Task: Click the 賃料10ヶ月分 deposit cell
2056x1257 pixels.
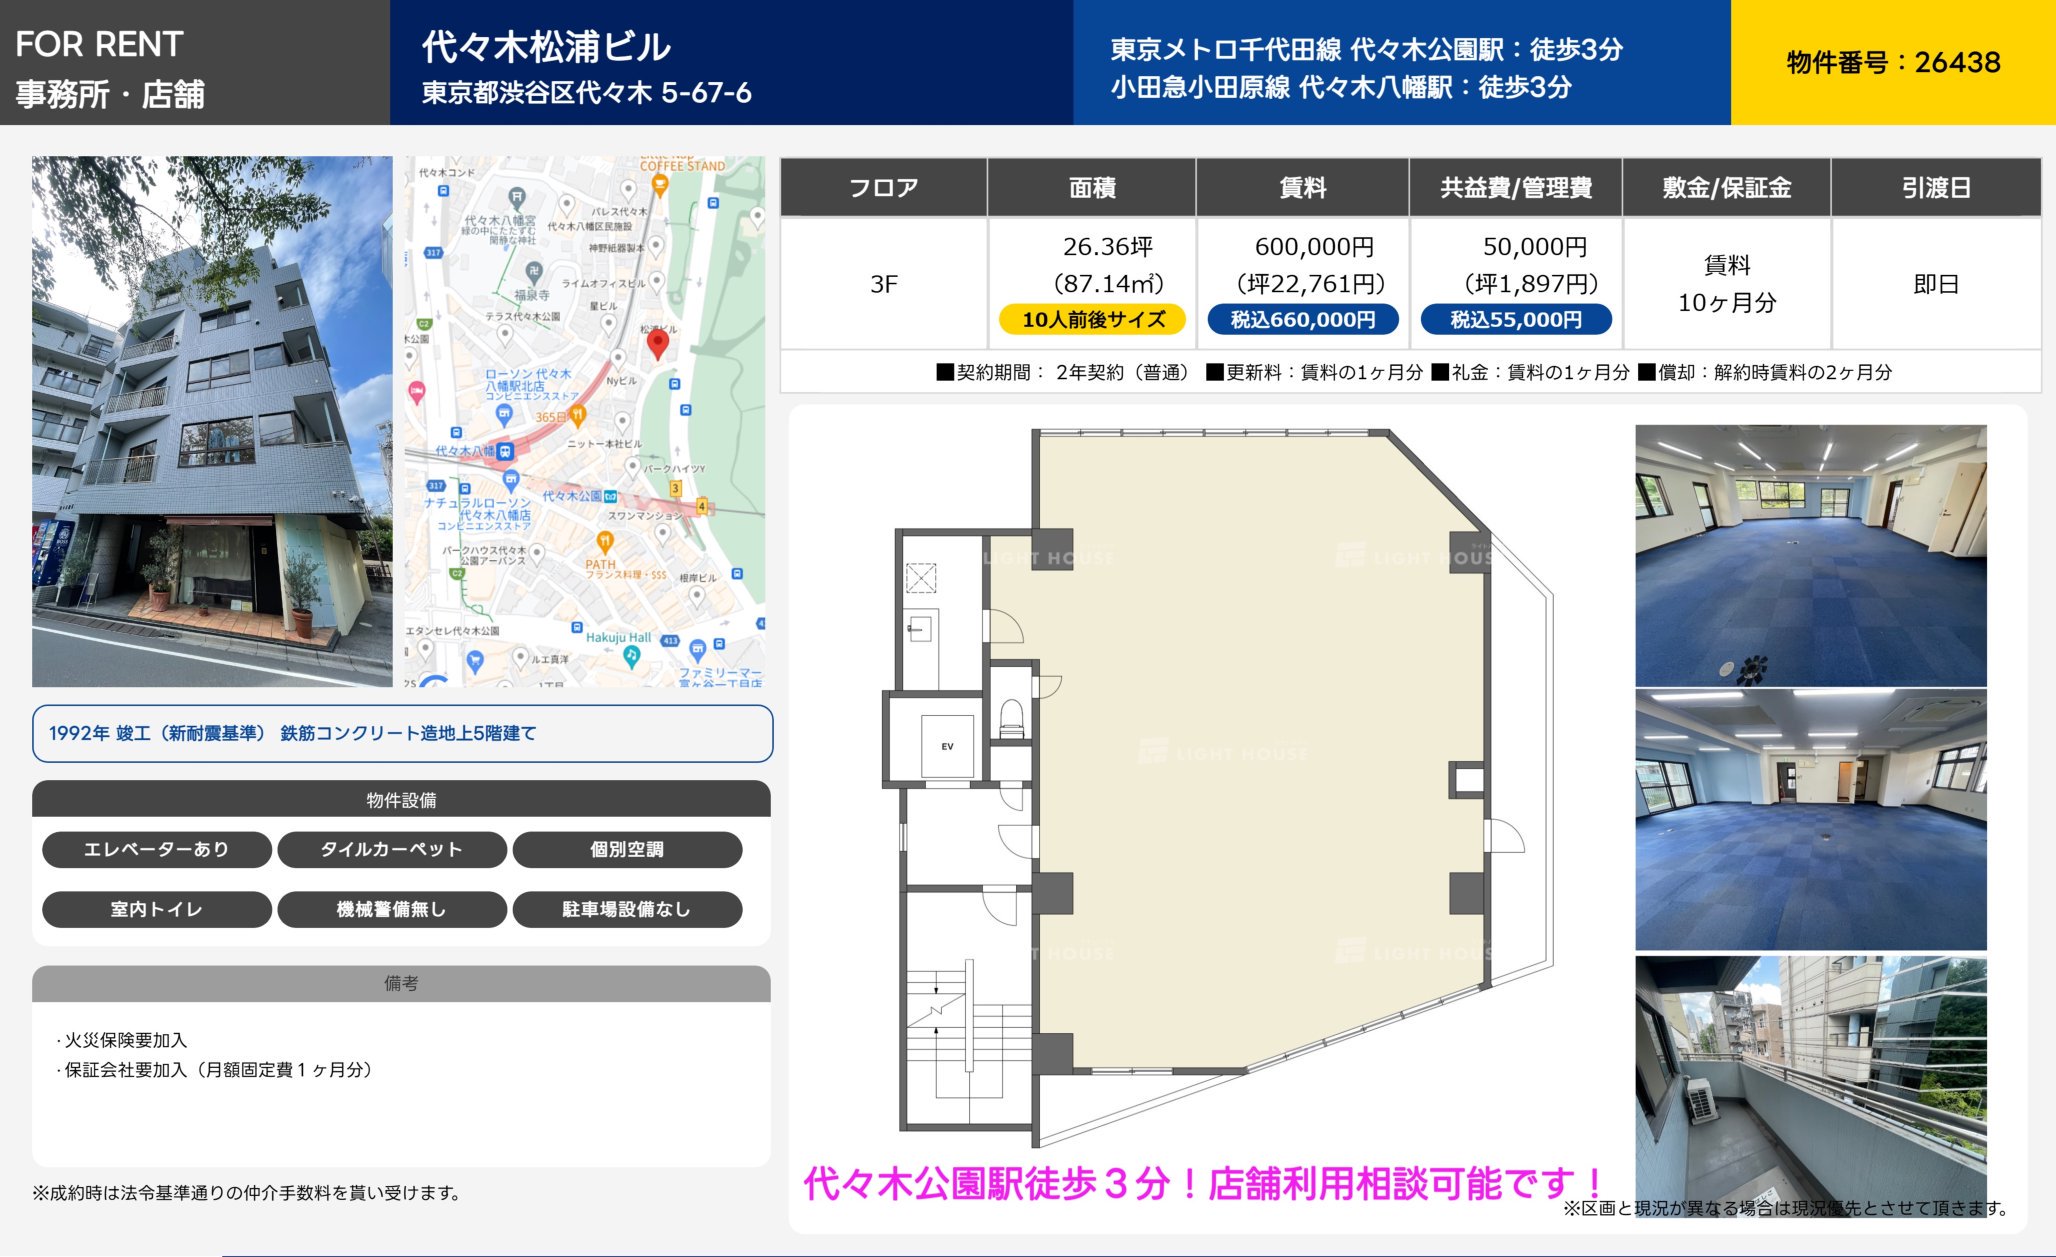Action: (1727, 284)
